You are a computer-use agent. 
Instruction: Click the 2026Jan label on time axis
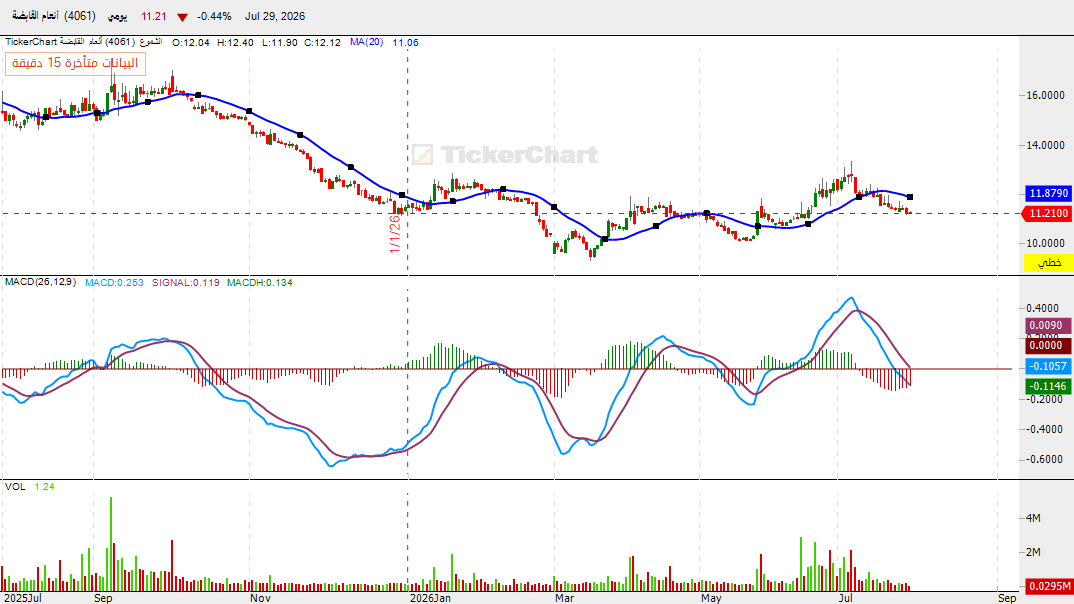(x=430, y=598)
